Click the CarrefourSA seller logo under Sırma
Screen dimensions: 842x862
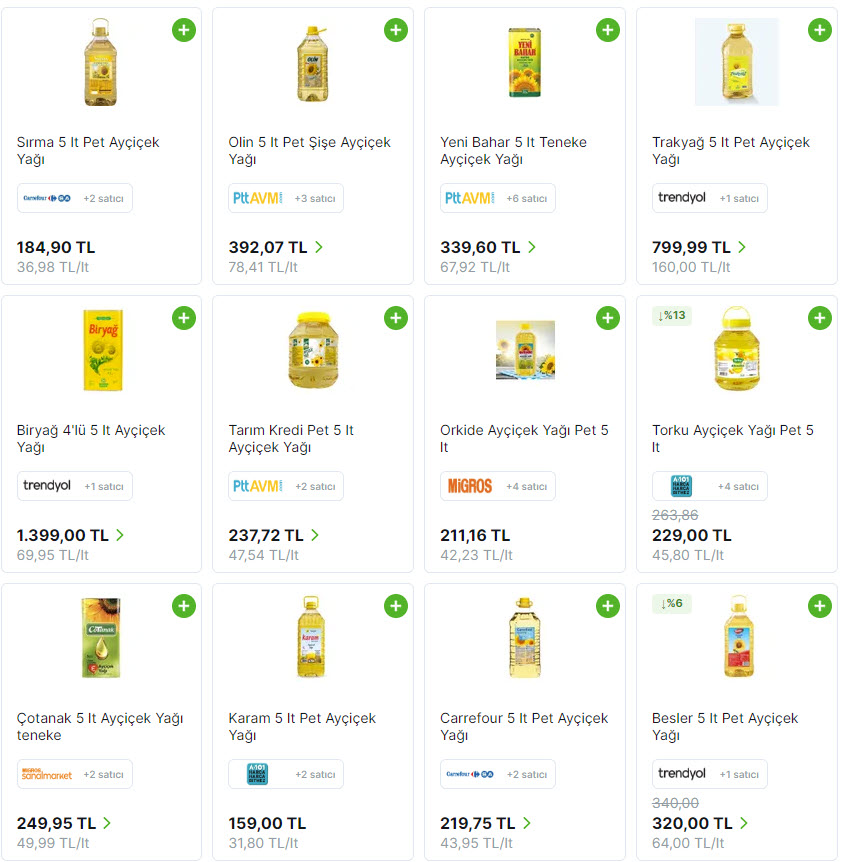click(45, 198)
